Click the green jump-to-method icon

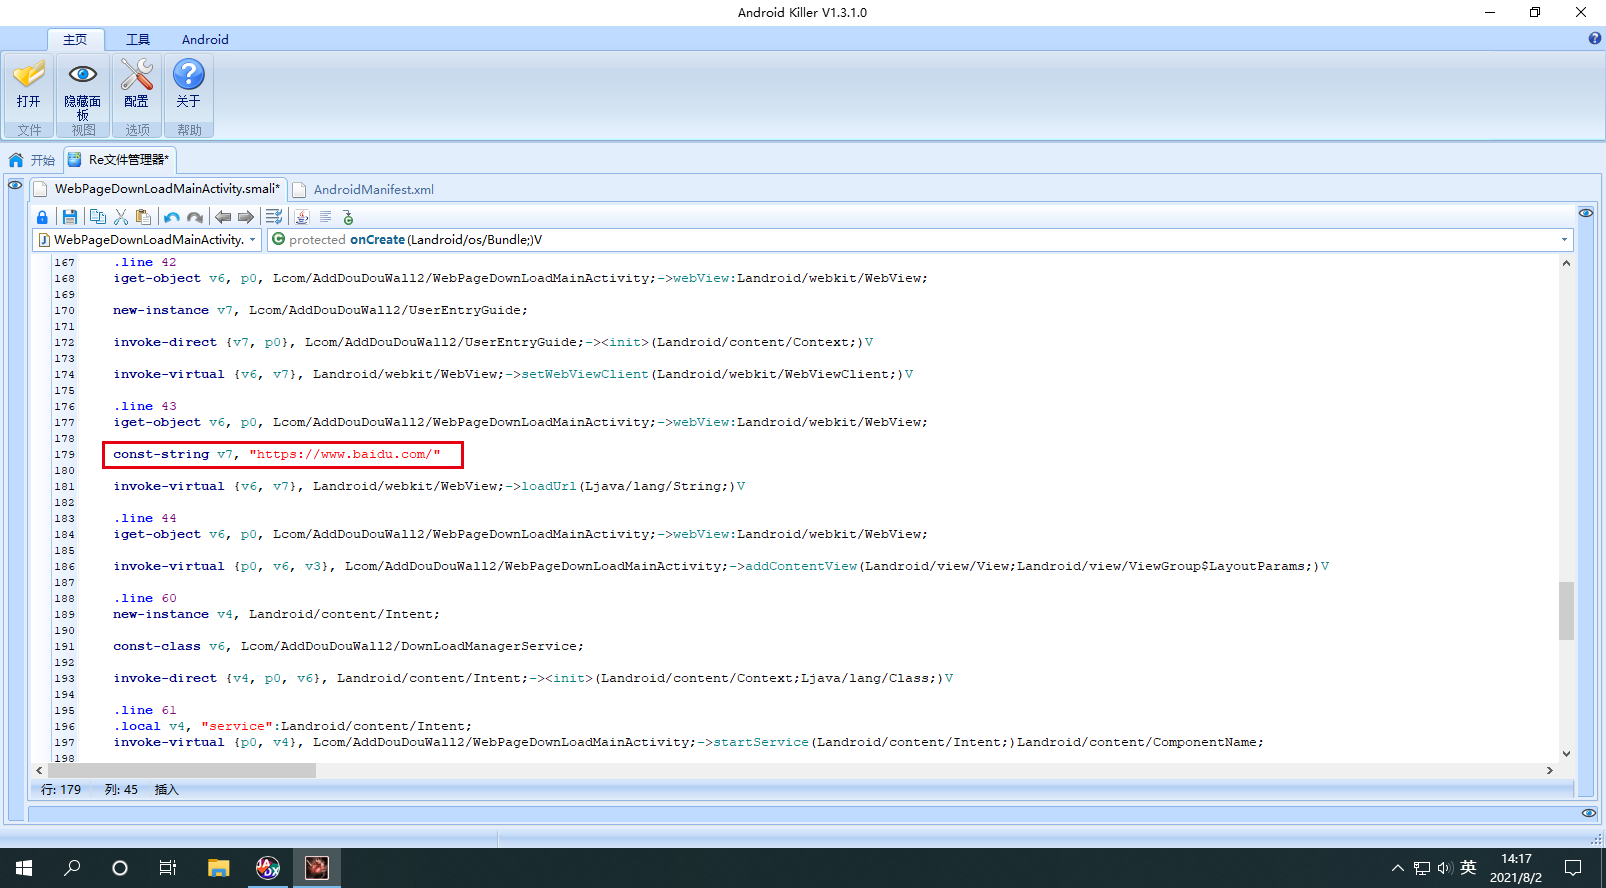click(348, 217)
